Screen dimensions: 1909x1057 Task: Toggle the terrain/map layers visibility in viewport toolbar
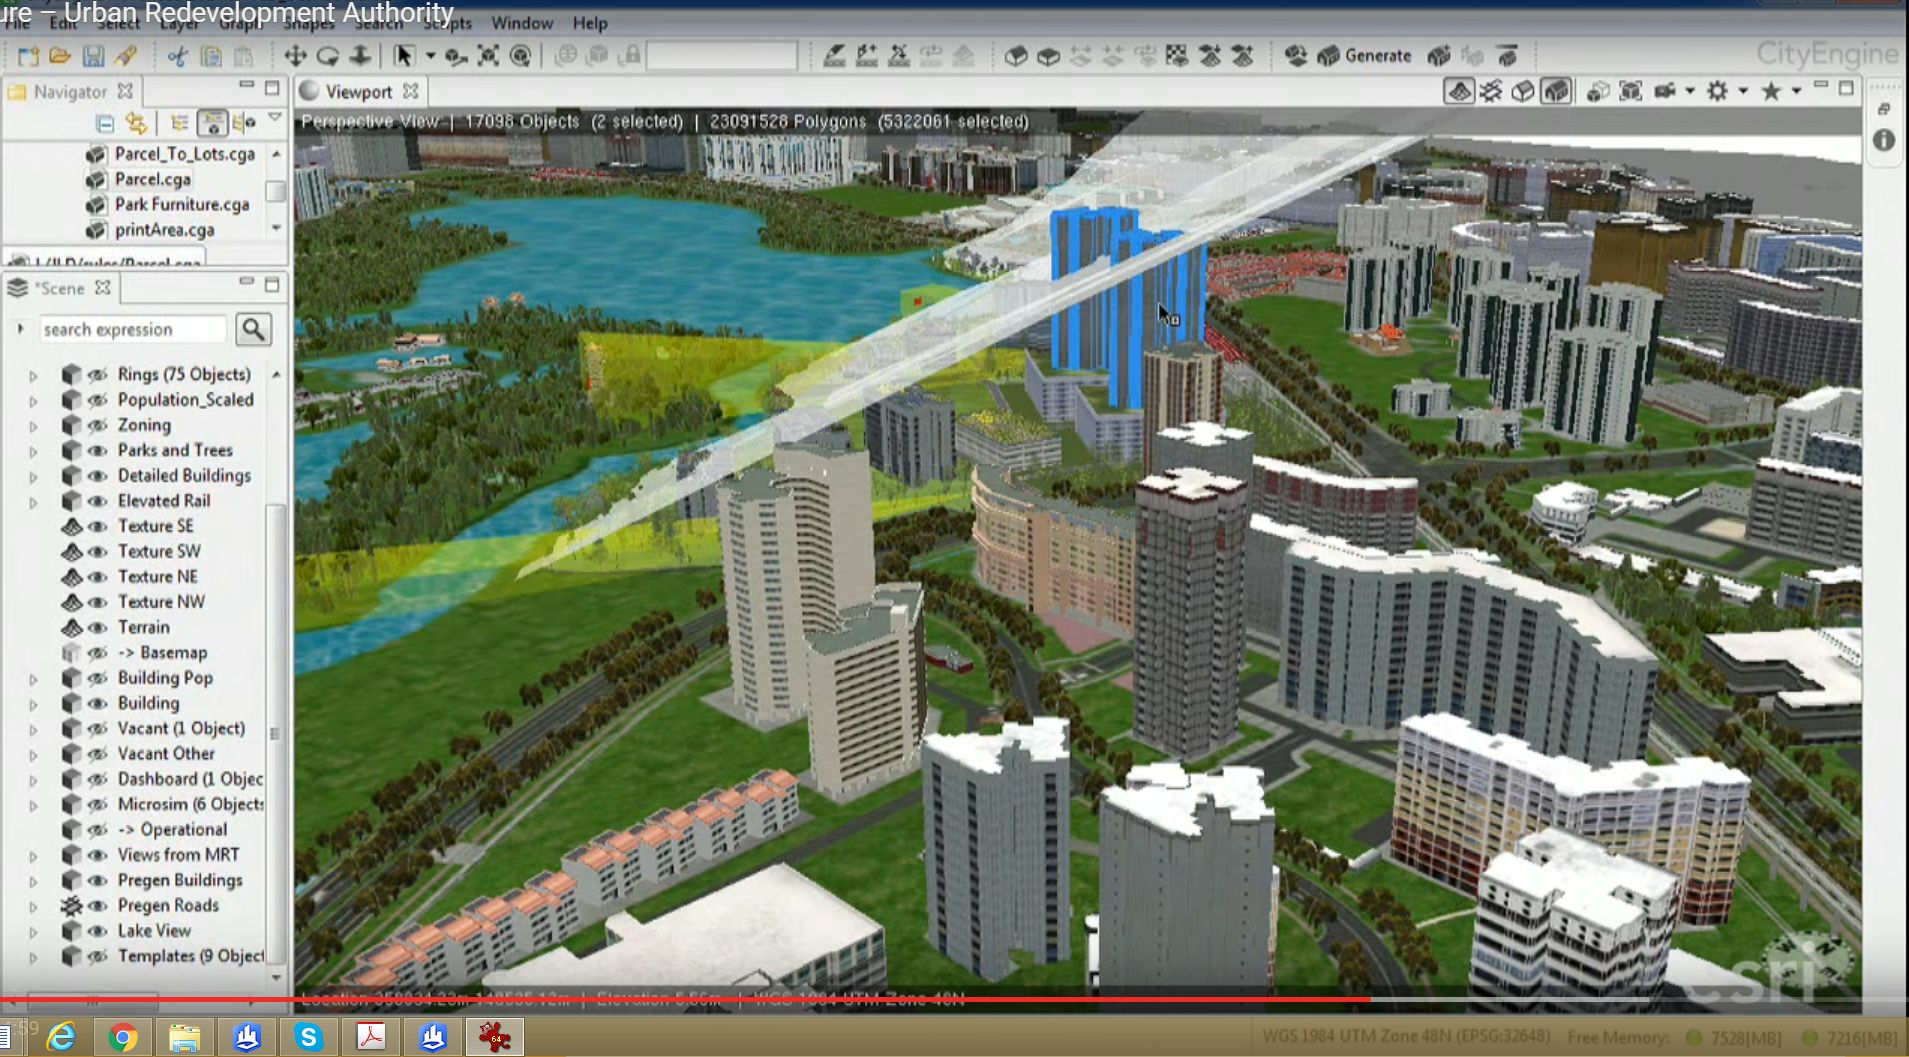click(x=1459, y=92)
